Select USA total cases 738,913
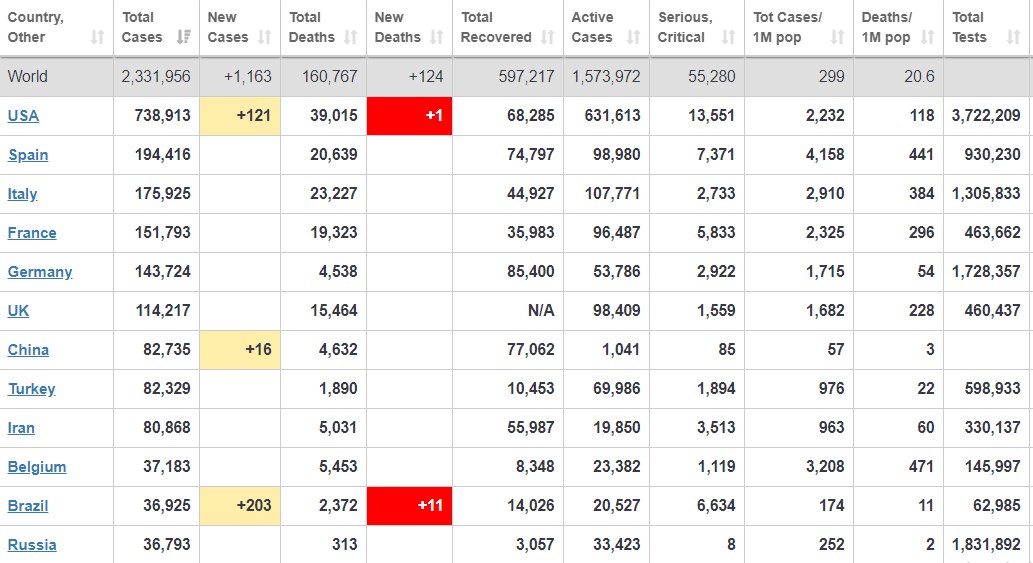1033x563 pixels. pos(163,115)
